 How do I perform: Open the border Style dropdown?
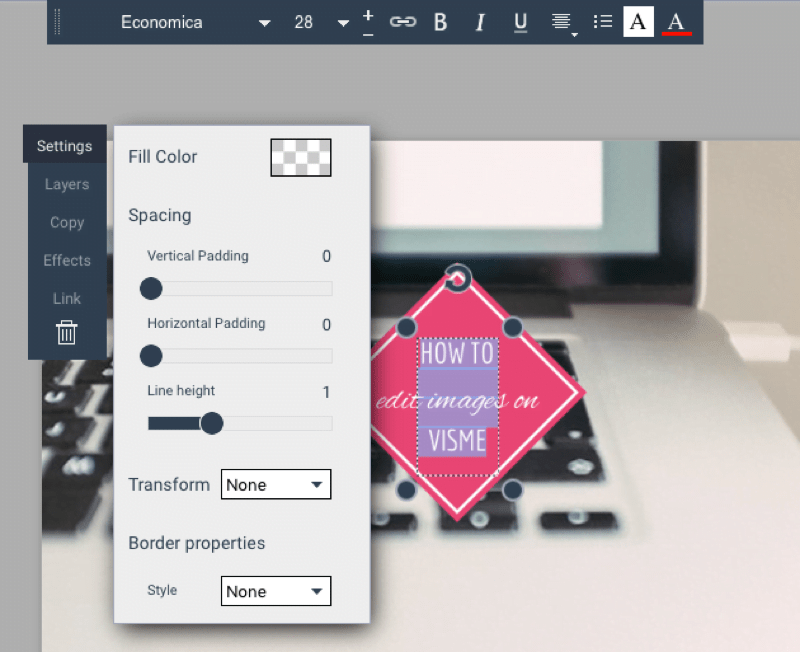pyautogui.click(x=276, y=591)
